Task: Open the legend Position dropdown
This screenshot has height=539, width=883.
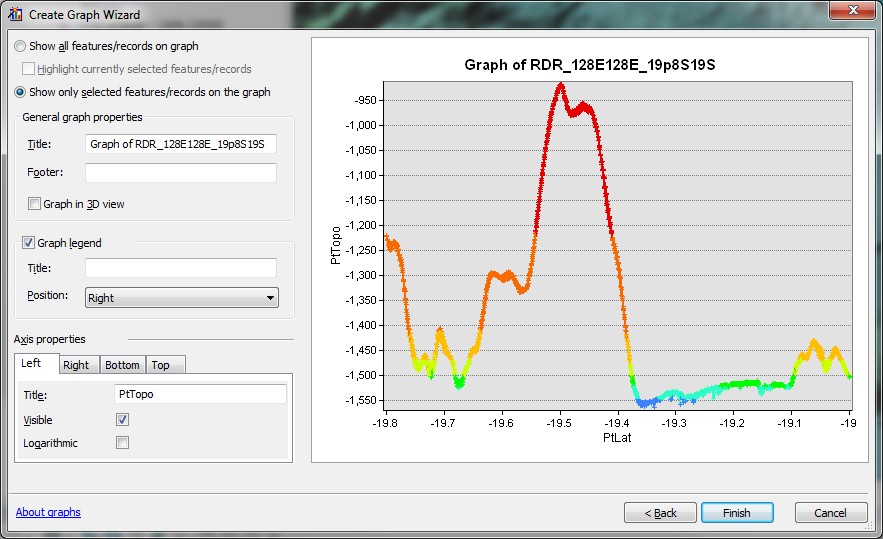Action: click(x=182, y=297)
